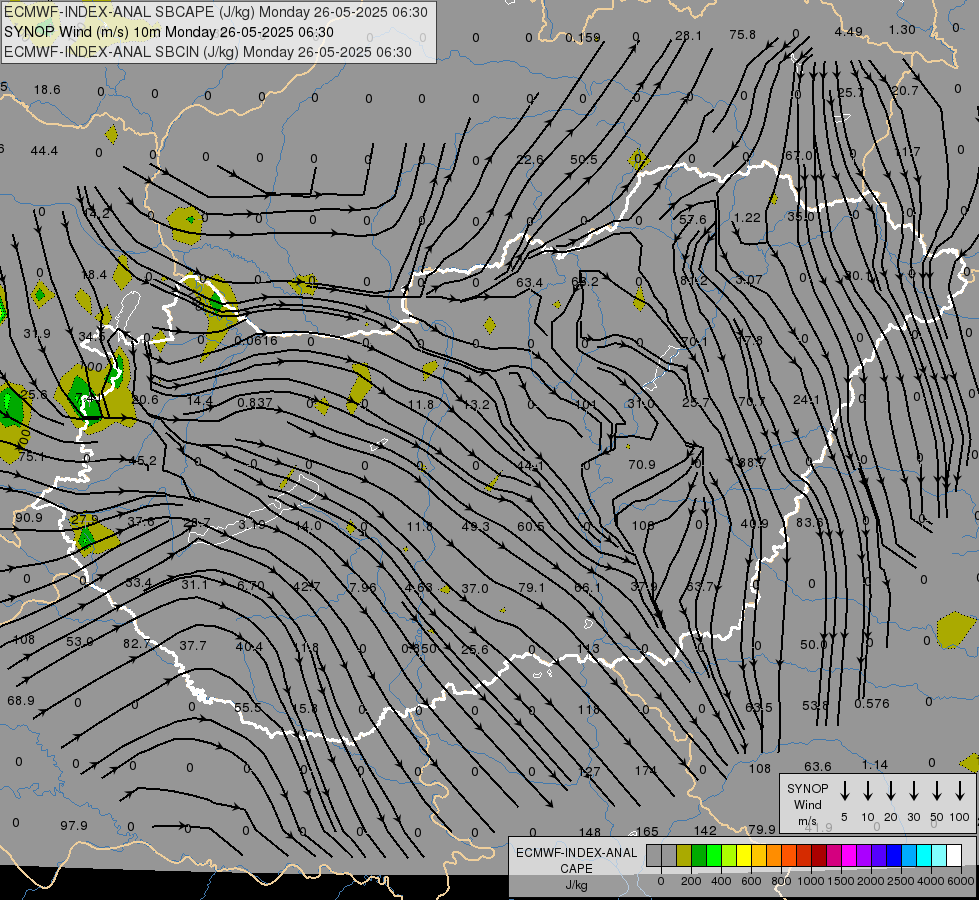Screen dimensions: 979x900
Task: Click the map value 1.22
Action: click(747, 217)
